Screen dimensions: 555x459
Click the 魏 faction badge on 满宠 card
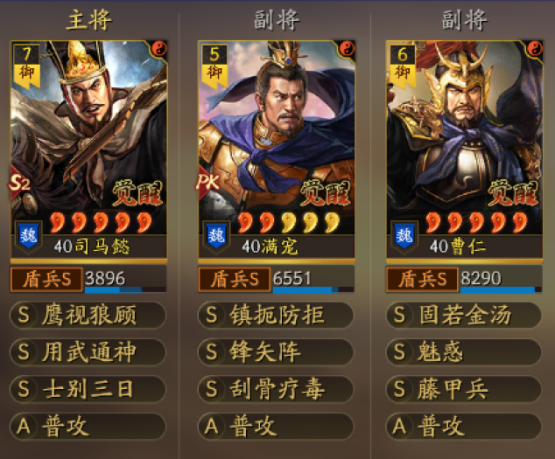pyautogui.click(x=216, y=236)
